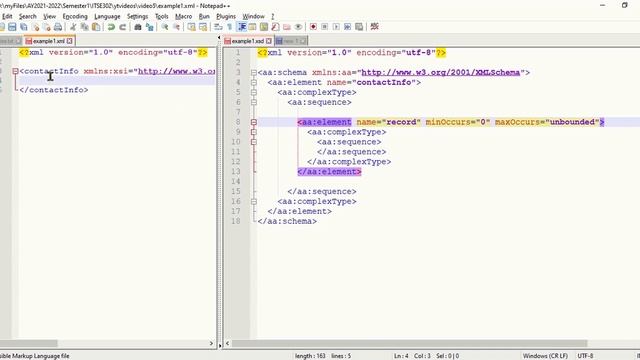Collapse the aa:sequence fold marker on line 10

(x=254, y=142)
